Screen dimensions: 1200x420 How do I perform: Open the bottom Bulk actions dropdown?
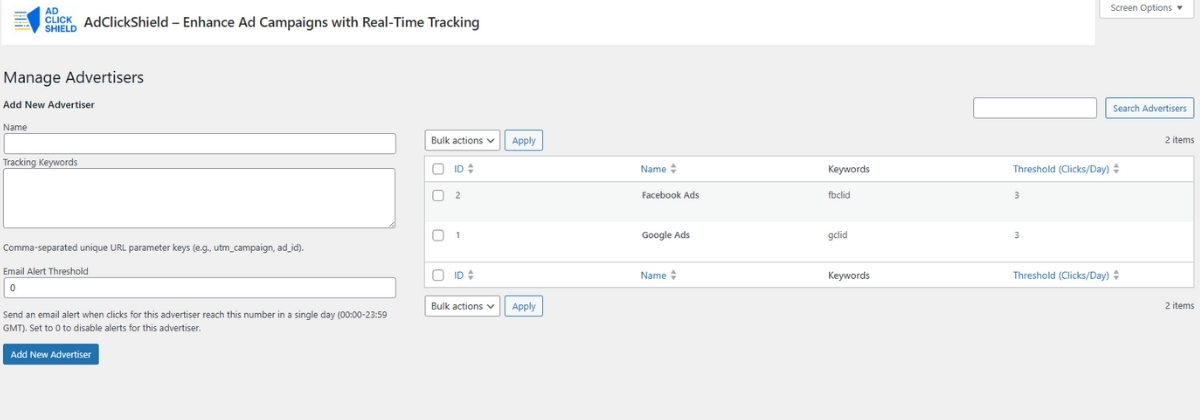(462, 306)
